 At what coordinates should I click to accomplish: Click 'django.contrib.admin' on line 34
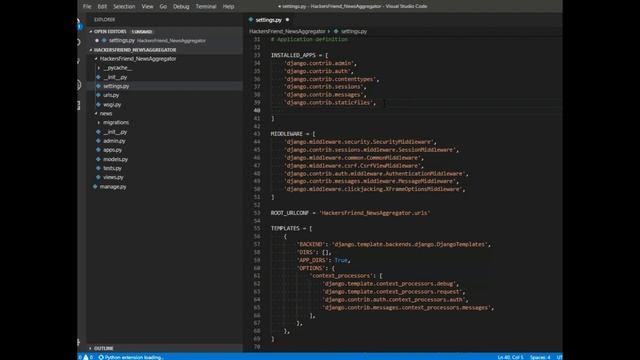pos(320,63)
